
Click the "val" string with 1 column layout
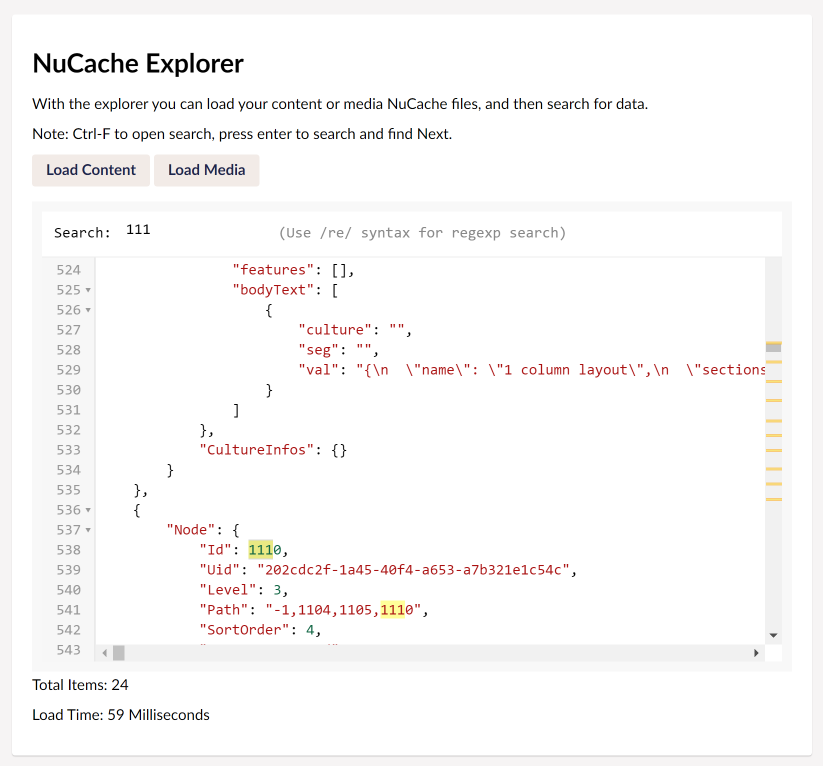561,370
